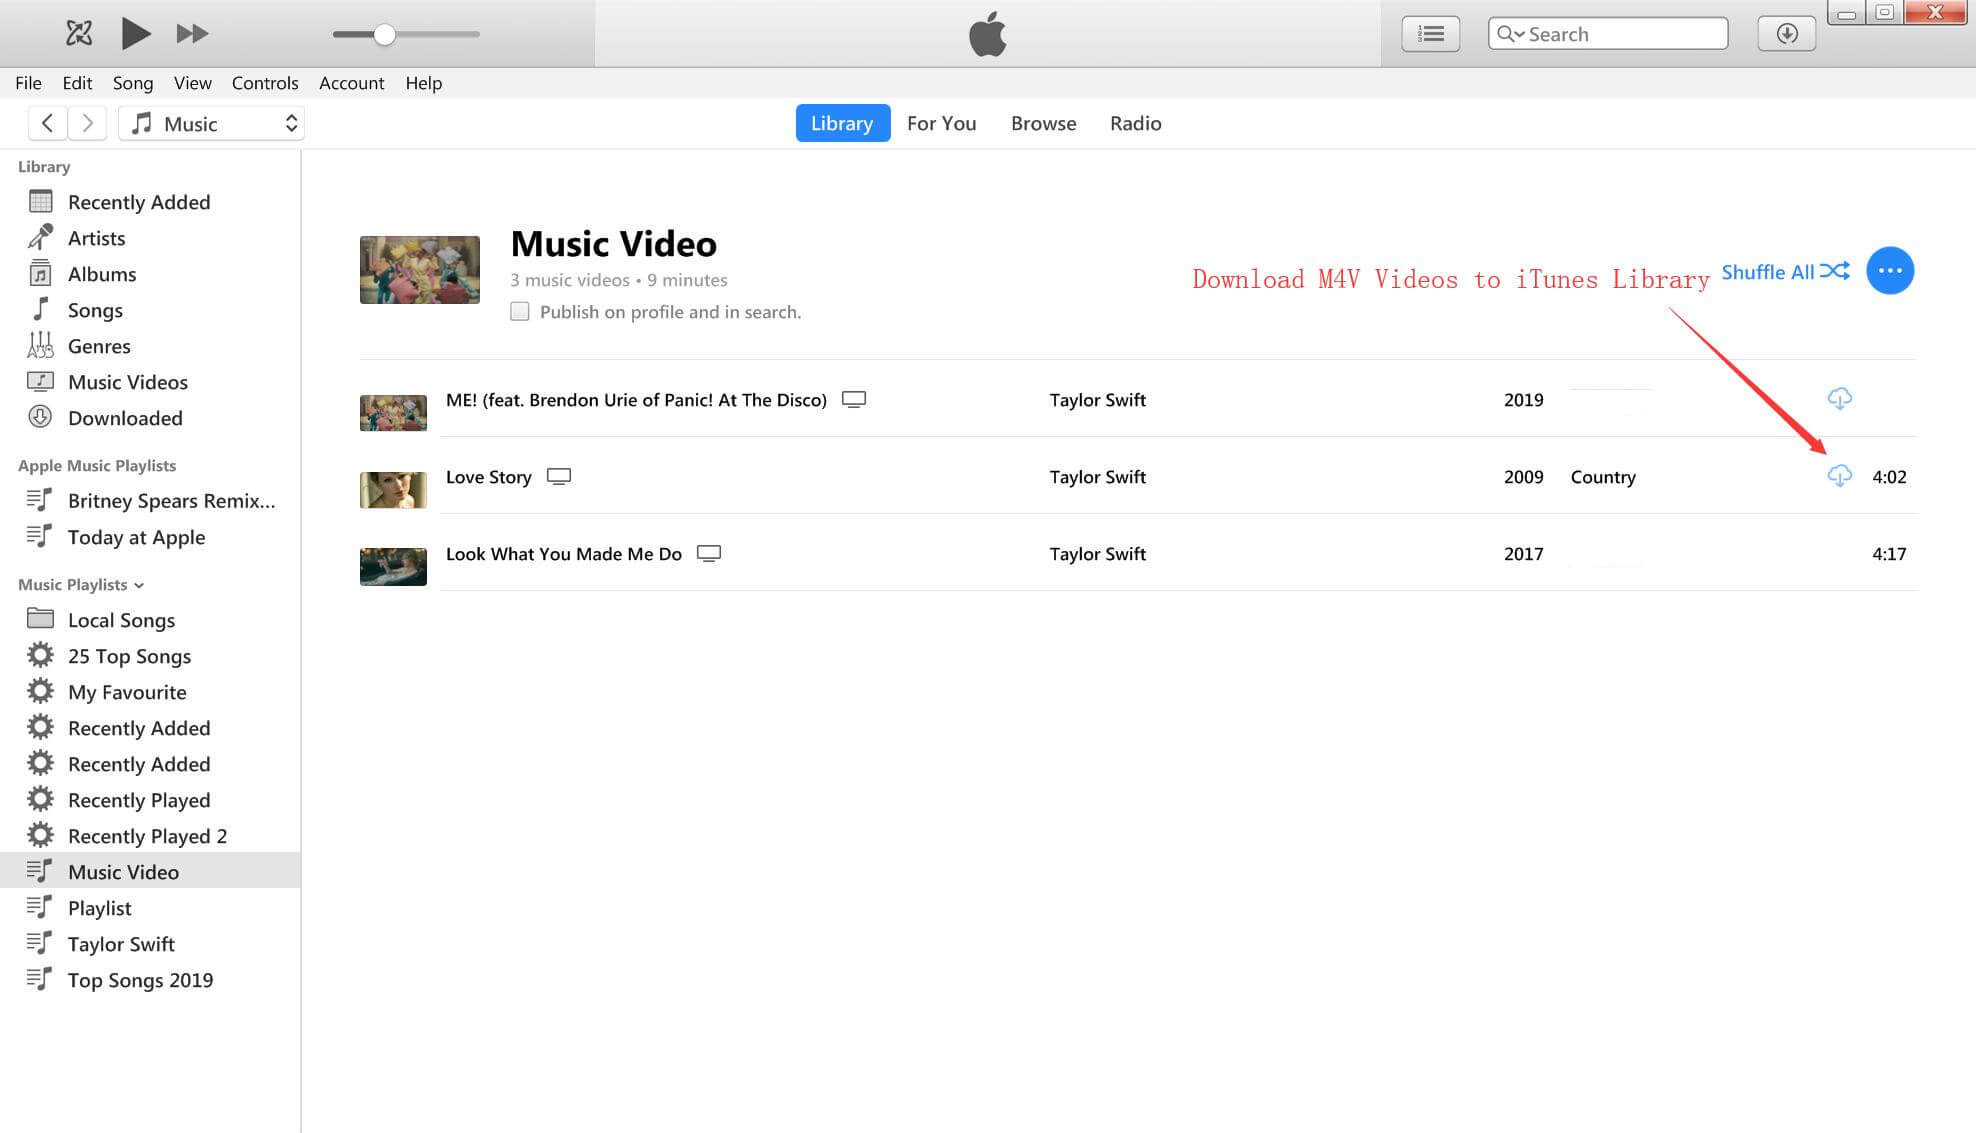Screen dimensions: 1976x1133
Task: Expand Recently Played 2 playlist
Action: pyautogui.click(x=147, y=834)
